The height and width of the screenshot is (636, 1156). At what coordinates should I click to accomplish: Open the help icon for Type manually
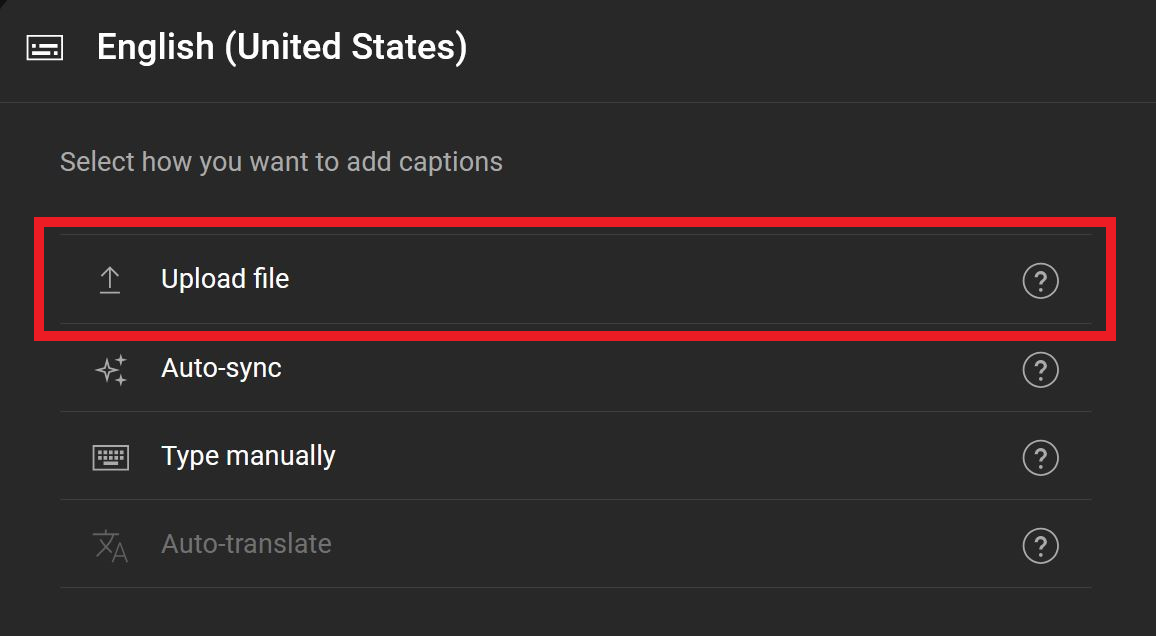click(x=1040, y=458)
